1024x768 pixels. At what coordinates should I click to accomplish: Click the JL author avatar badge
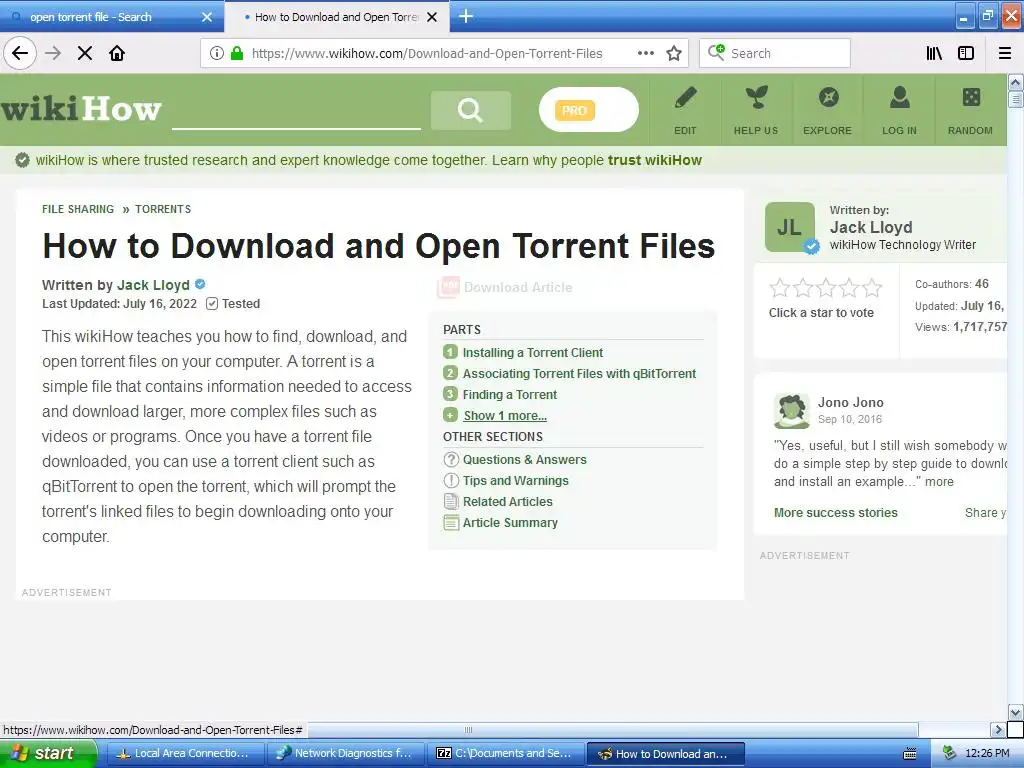coord(790,227)
